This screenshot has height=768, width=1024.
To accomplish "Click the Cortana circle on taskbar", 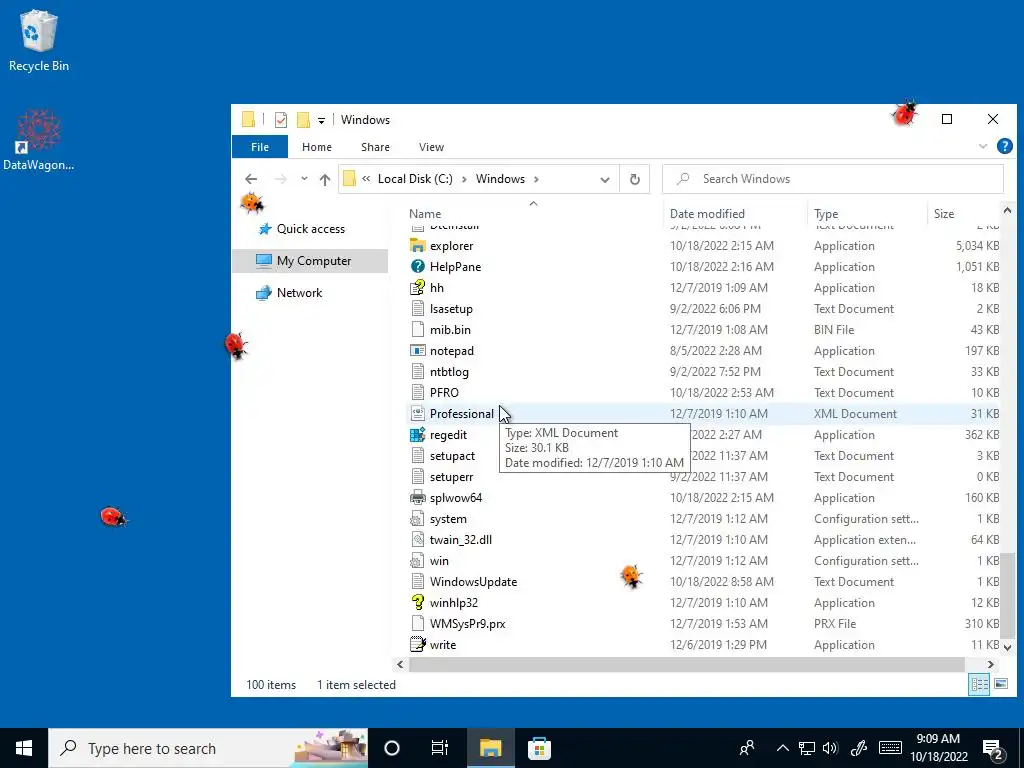I will 391,748.
